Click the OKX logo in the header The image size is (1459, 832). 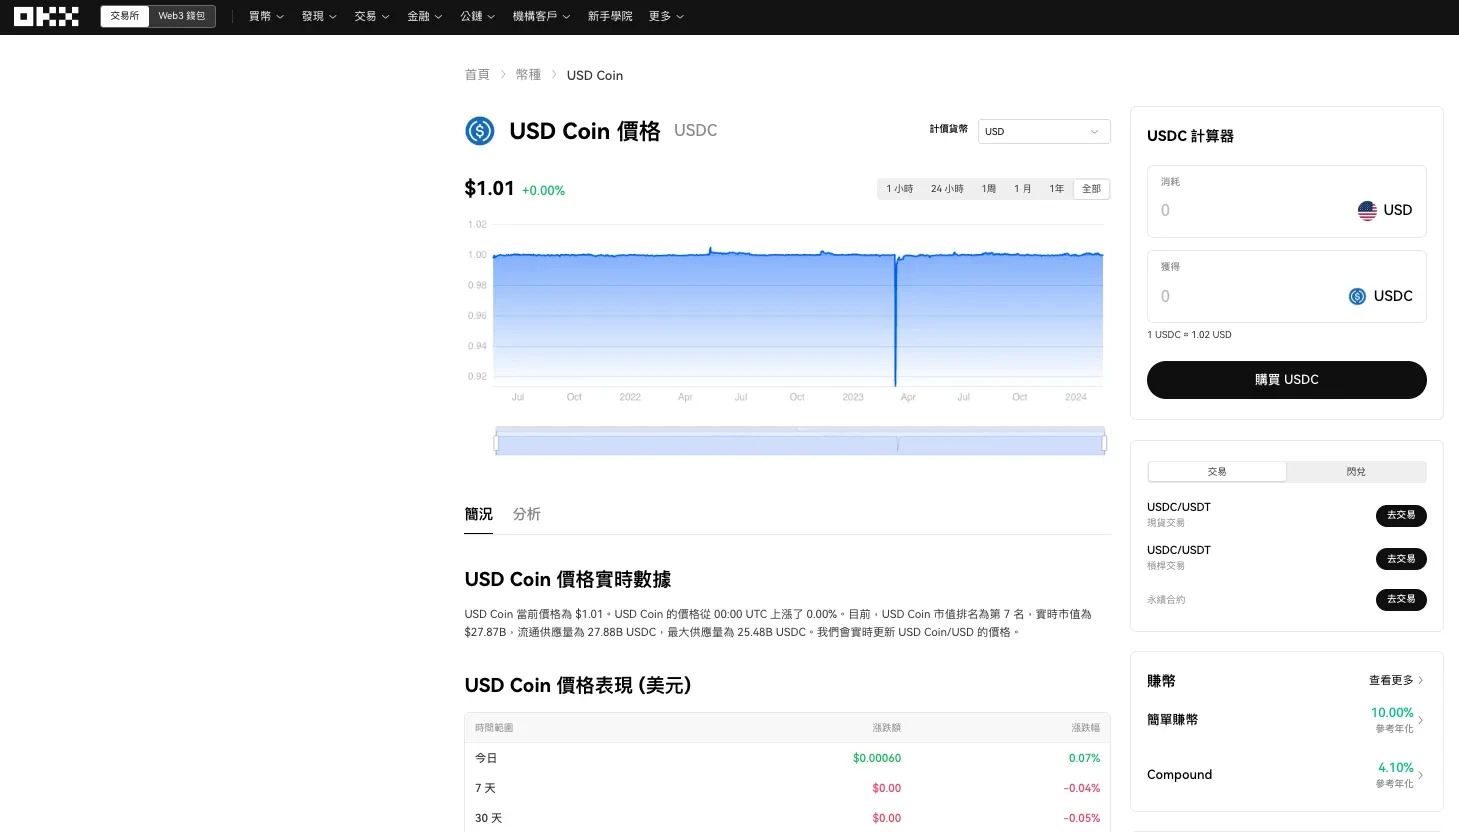click(x=46, y=16)
